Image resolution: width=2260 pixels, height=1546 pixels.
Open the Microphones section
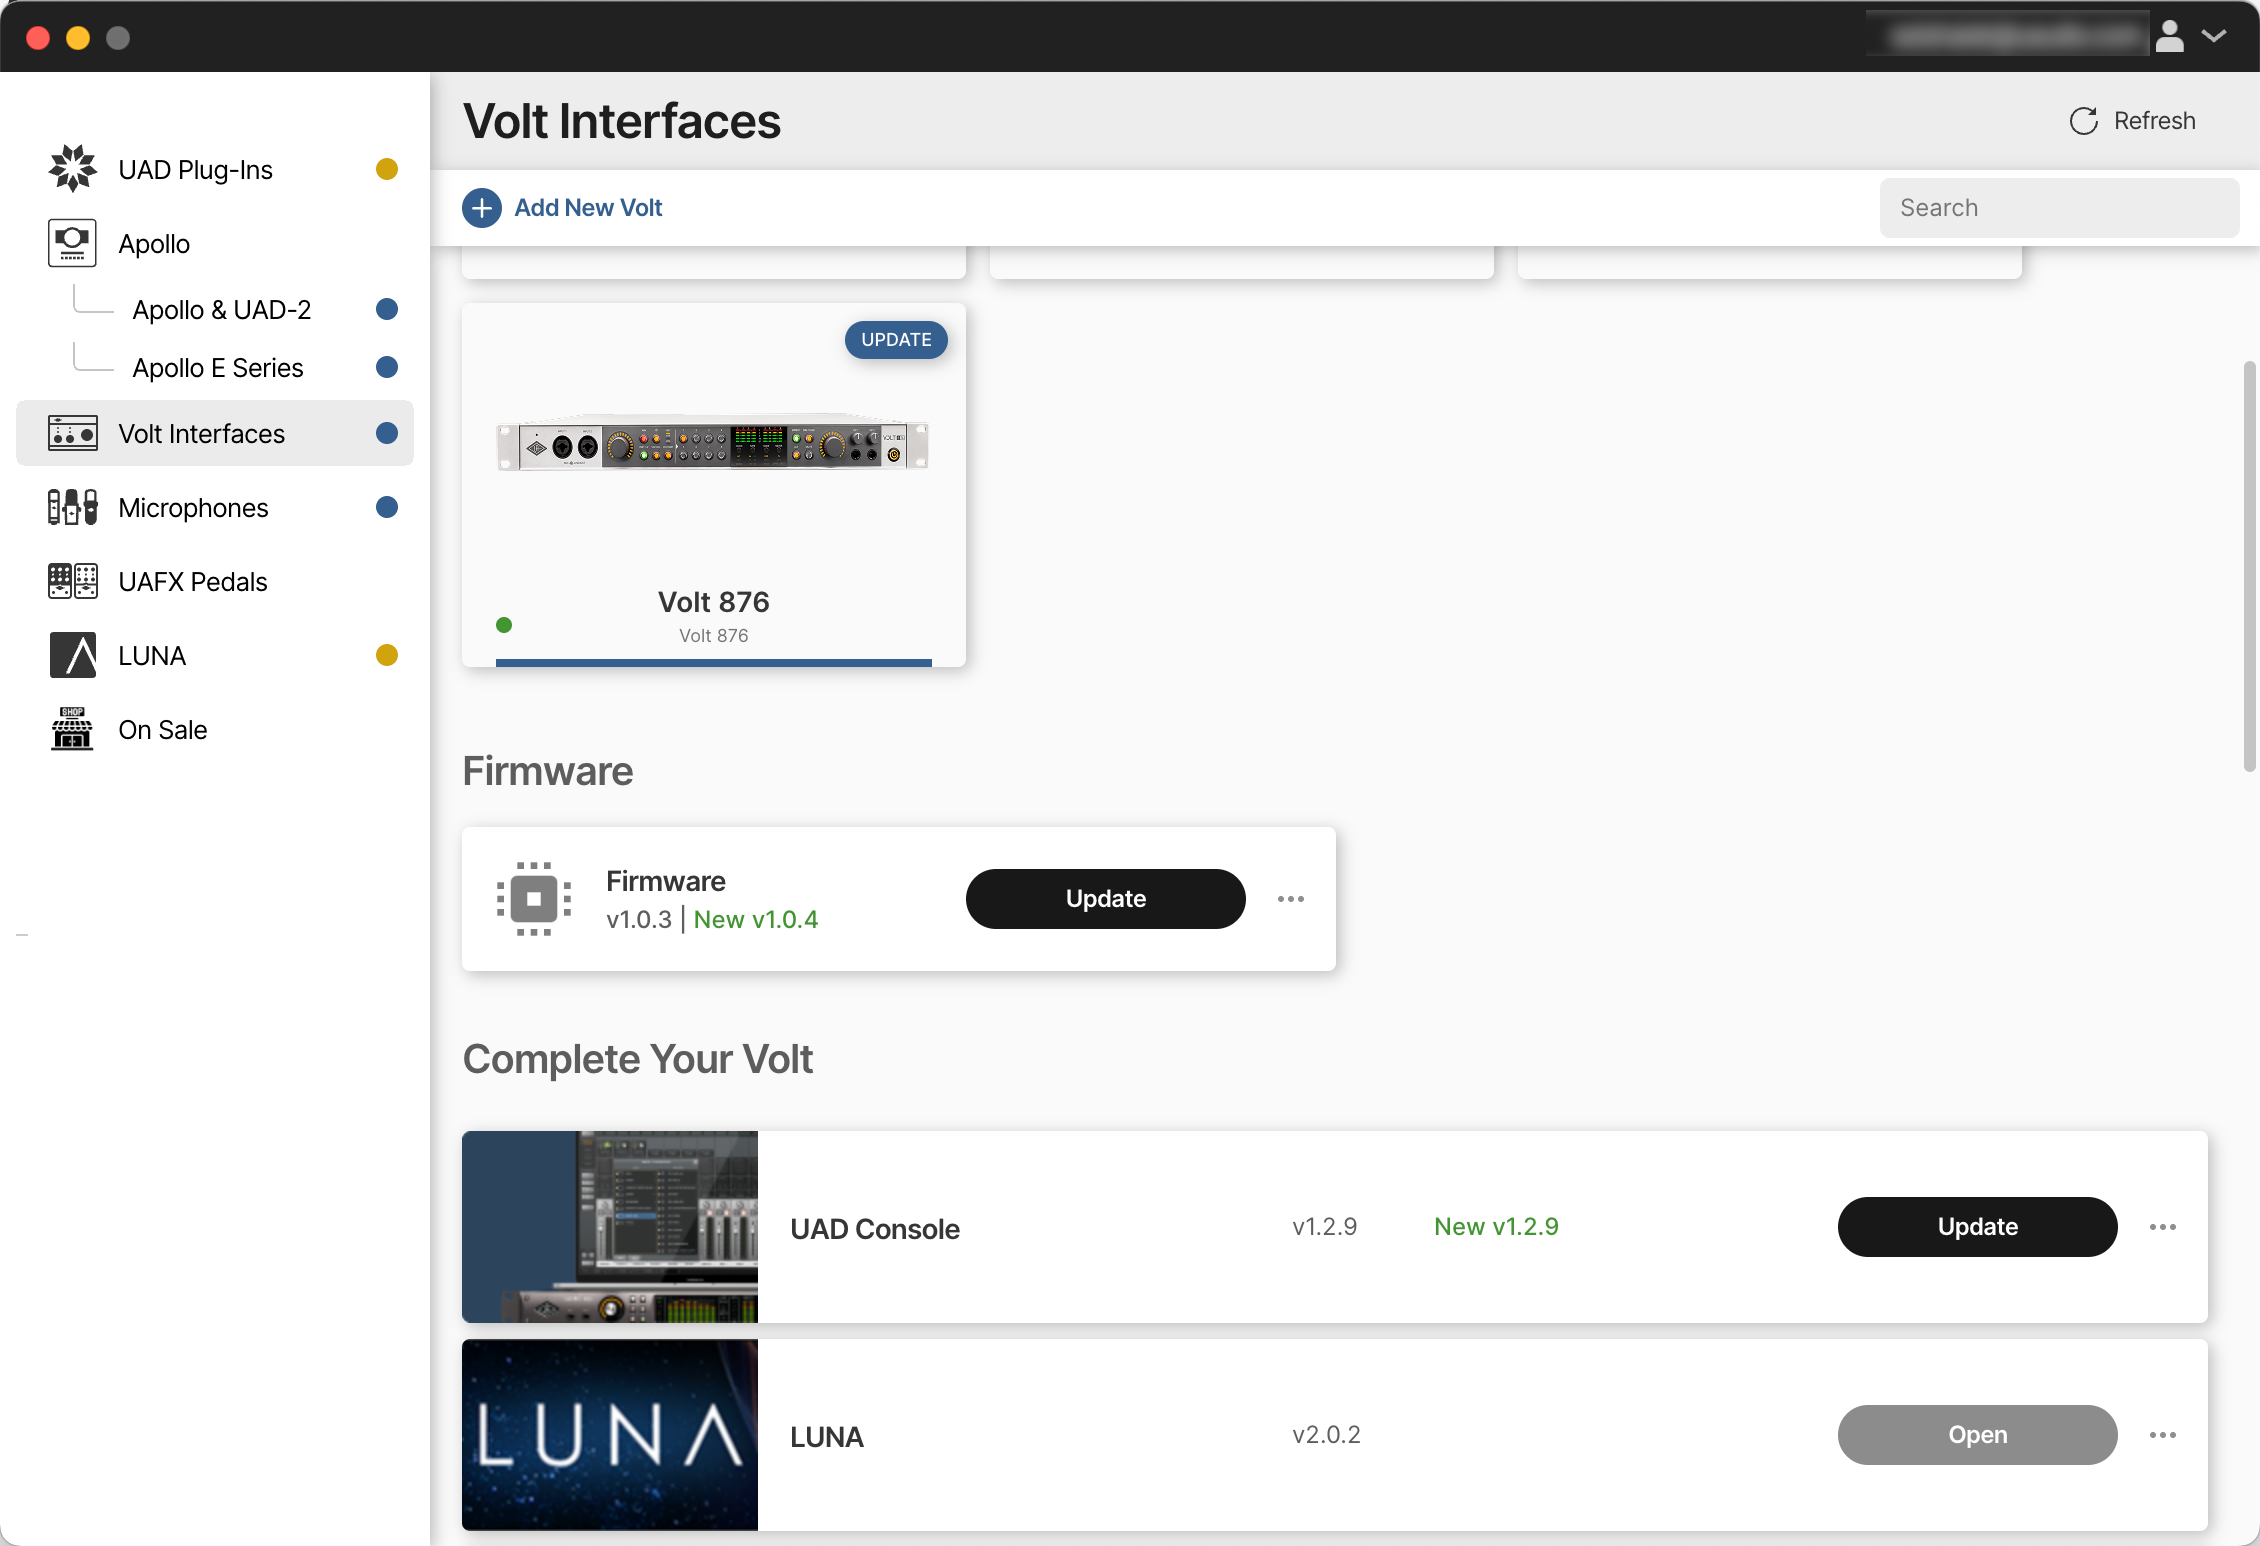click(192, 507)
